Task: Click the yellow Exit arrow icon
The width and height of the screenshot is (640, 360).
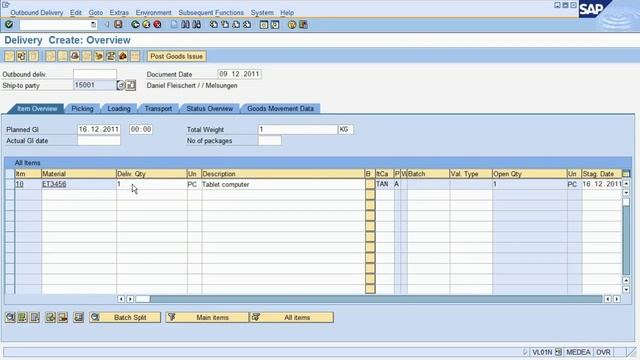Action: [x=146, y=24]
